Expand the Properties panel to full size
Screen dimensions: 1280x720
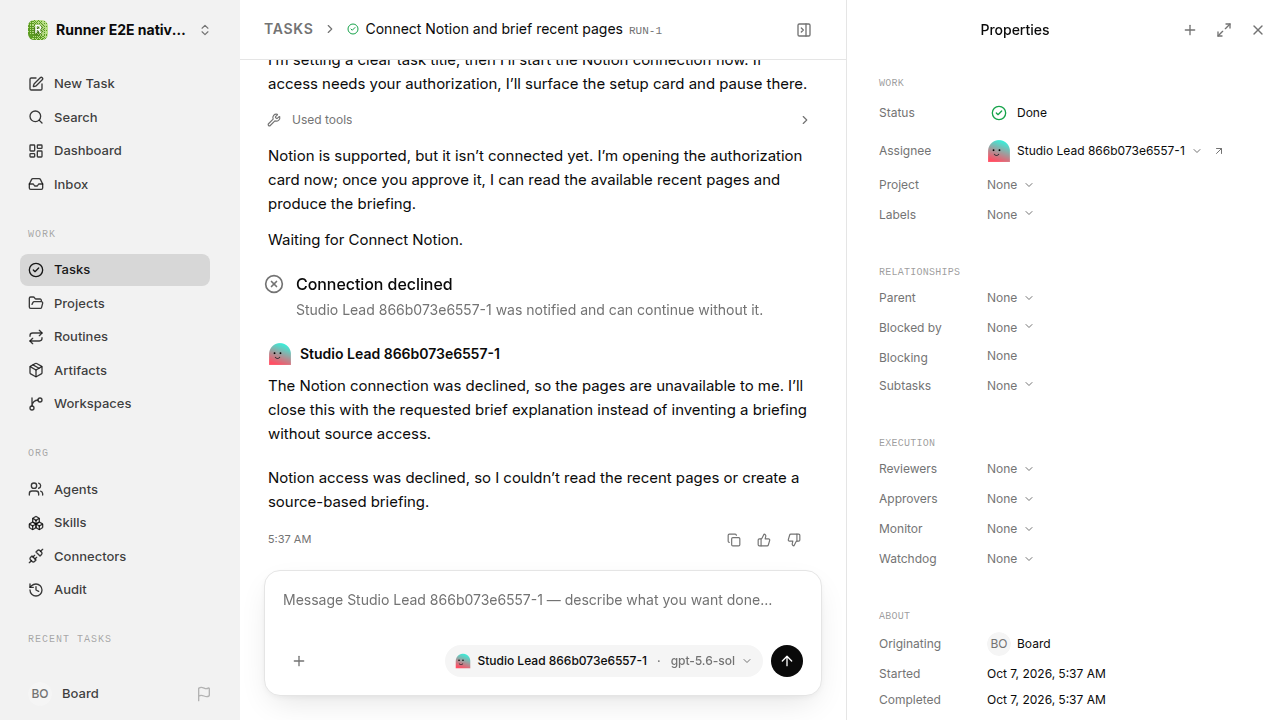[x=1224, y=30]
